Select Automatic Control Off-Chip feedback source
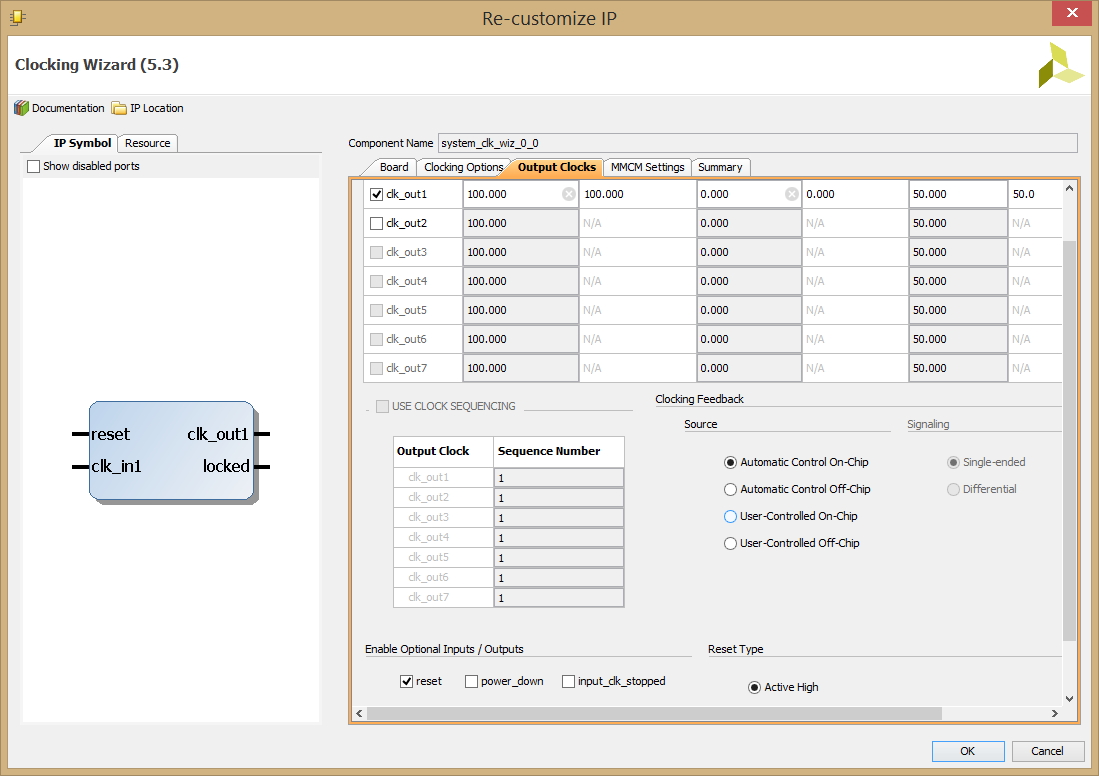1099x776 pixels. [x=730, y=489]
